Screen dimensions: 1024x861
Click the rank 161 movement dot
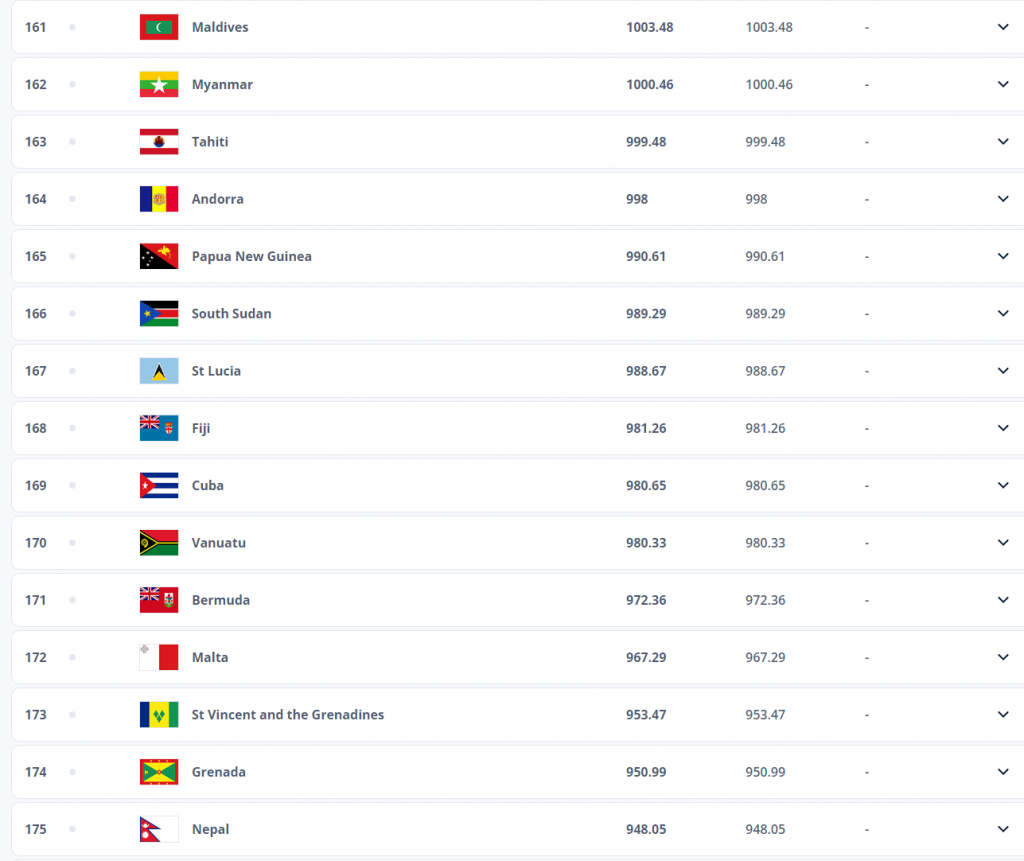[x=72, y=27]
